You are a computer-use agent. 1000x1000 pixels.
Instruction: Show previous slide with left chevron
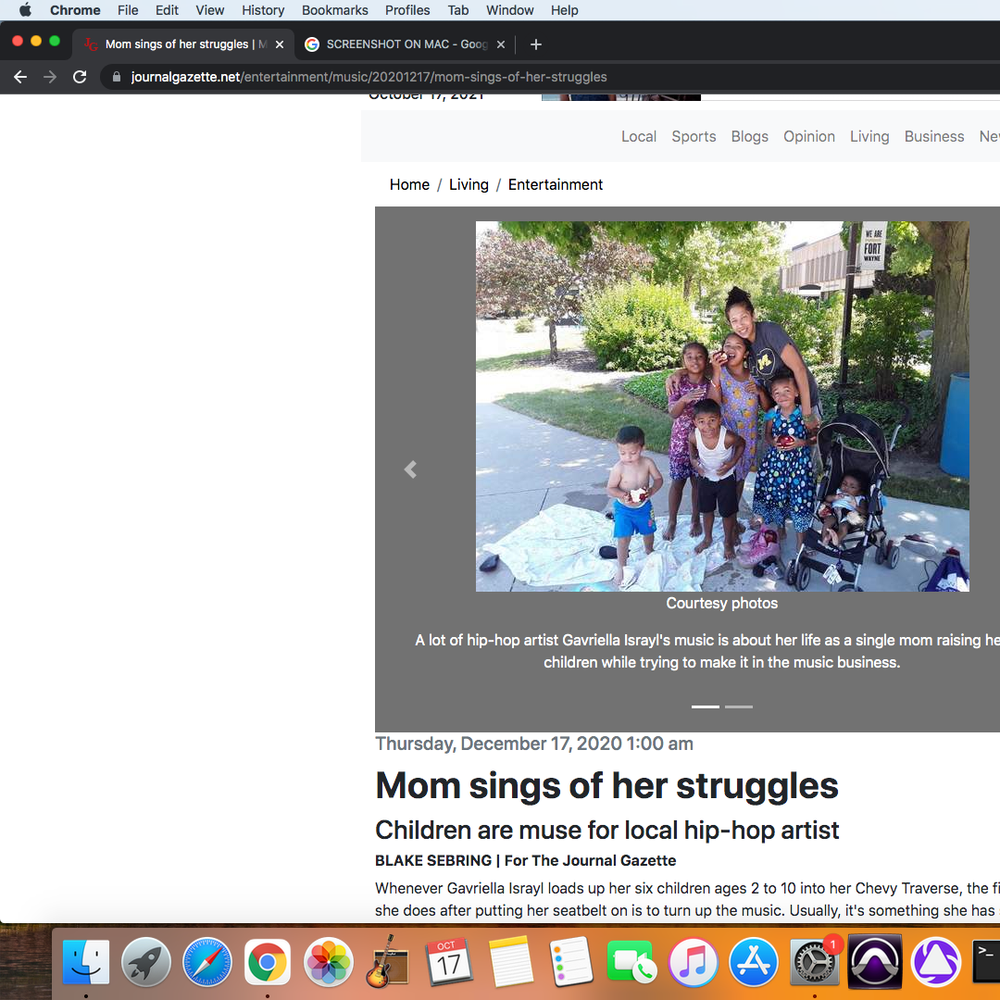coord(410,470)
